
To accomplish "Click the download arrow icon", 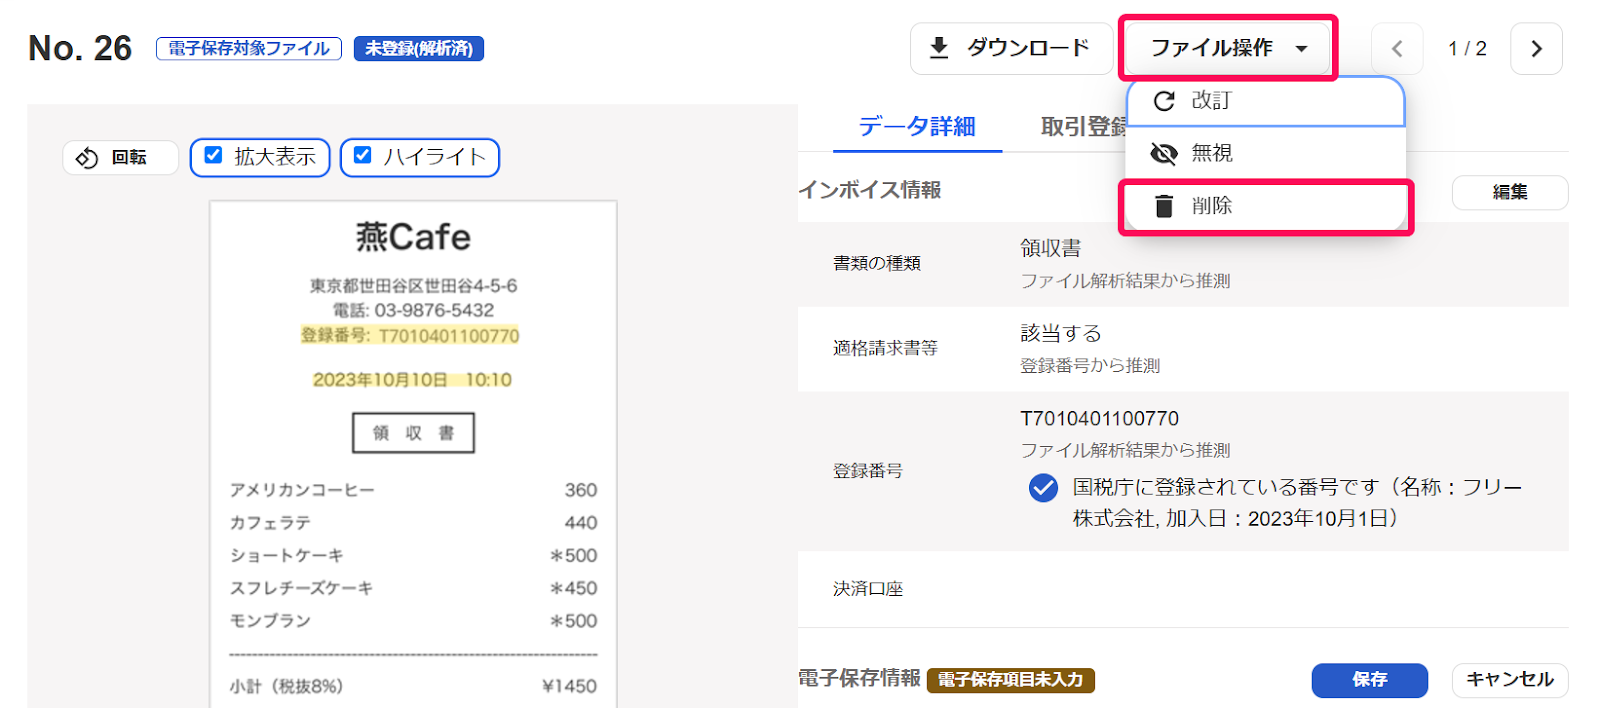I will [x=939, y=48].
